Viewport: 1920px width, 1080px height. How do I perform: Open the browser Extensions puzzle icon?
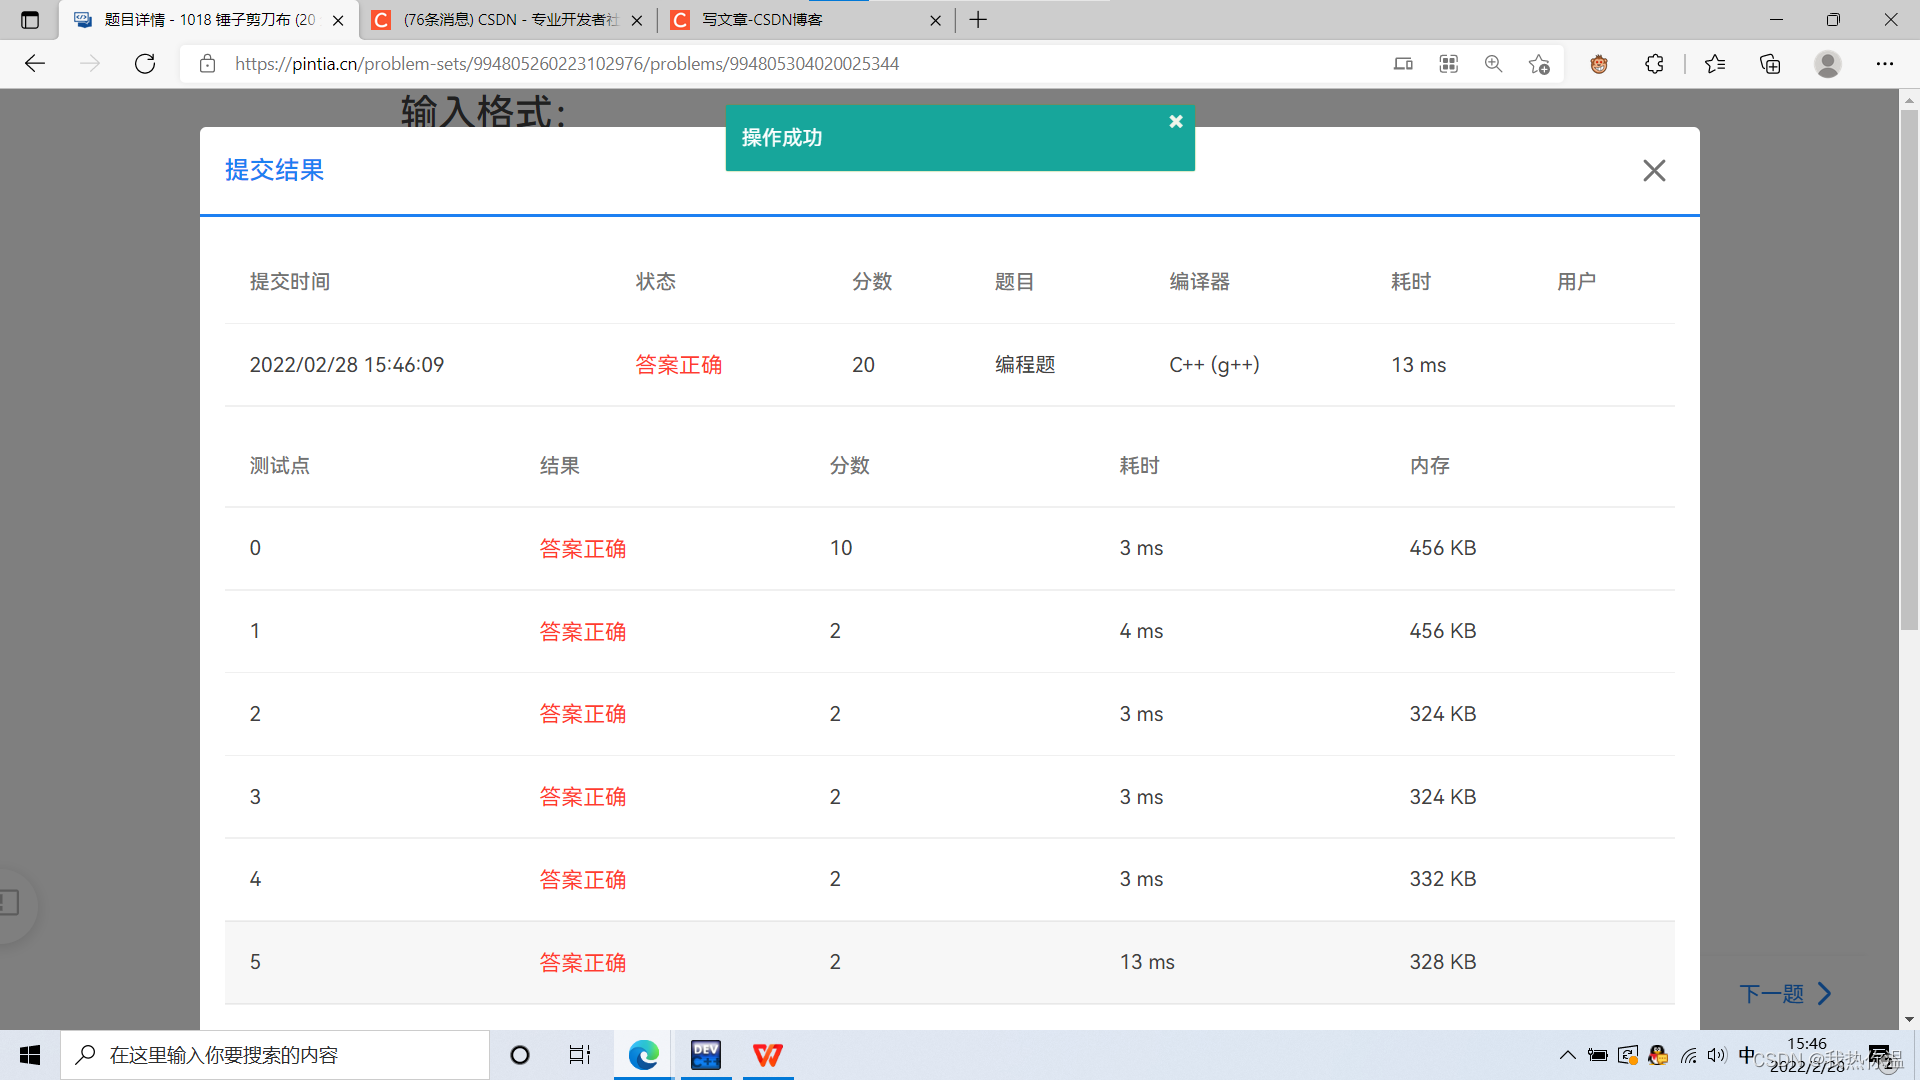coord(1654,63)
